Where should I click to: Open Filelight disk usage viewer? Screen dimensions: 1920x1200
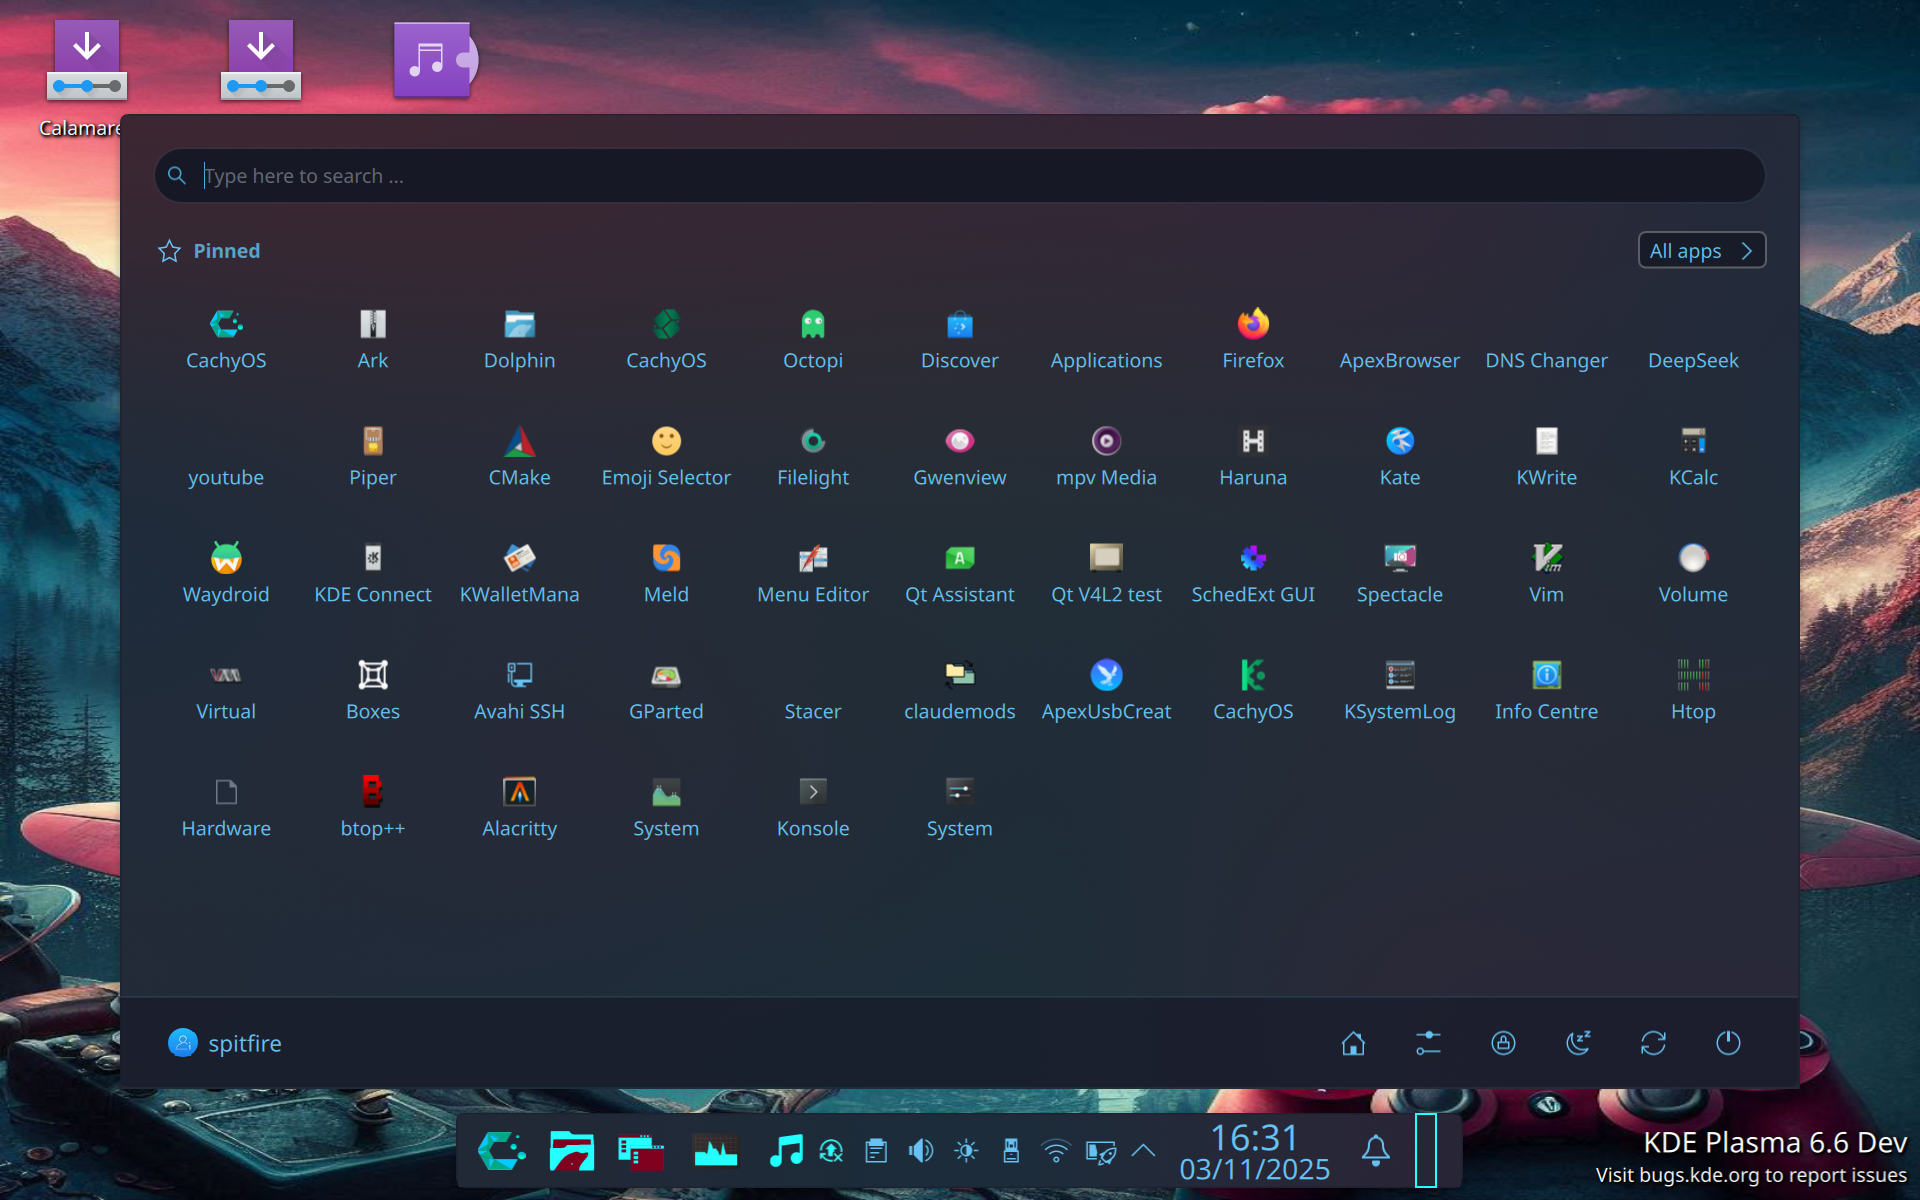813,457
